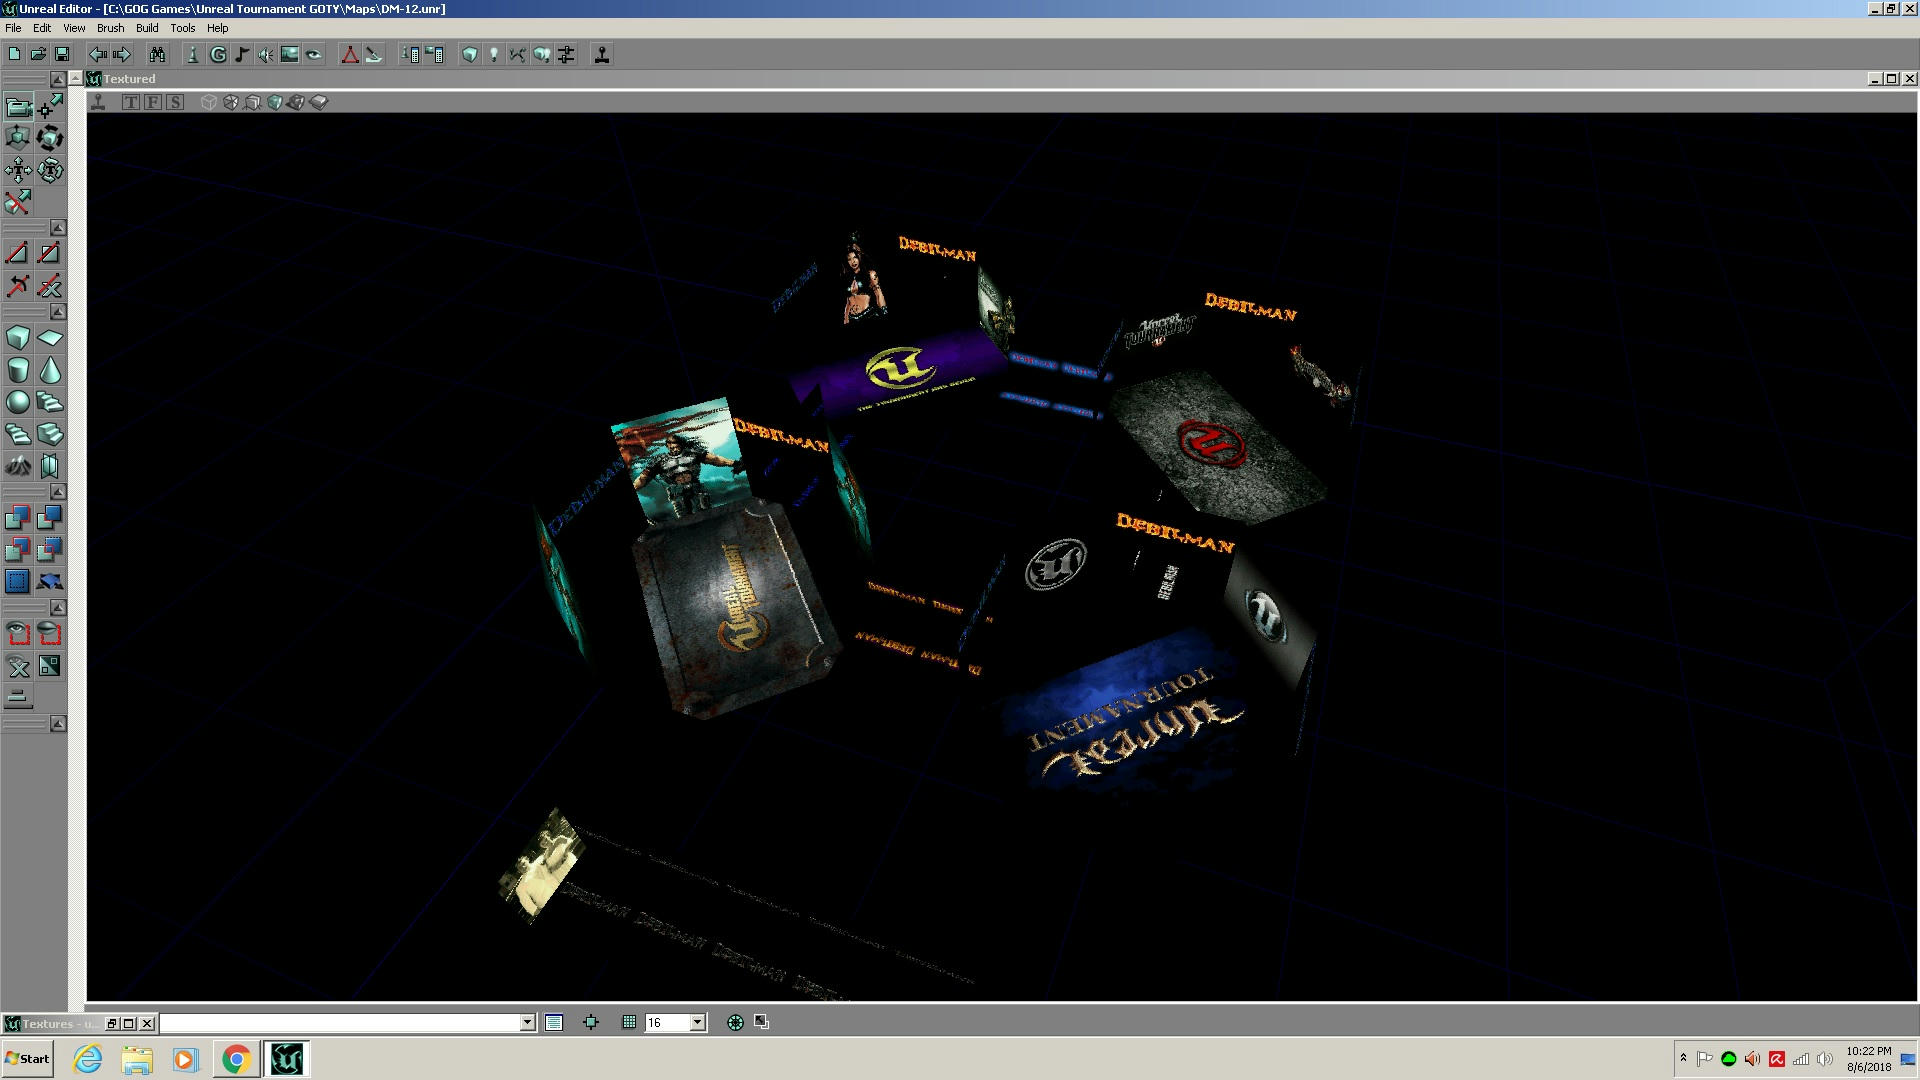Build a cone brush
The width and height of the screenshot is (1920, 1080).
(x=50, y=370)
